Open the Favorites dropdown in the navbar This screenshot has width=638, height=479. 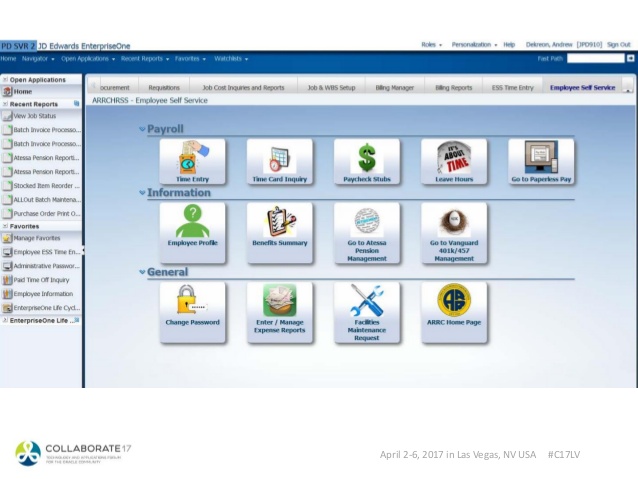click(190, 59)
